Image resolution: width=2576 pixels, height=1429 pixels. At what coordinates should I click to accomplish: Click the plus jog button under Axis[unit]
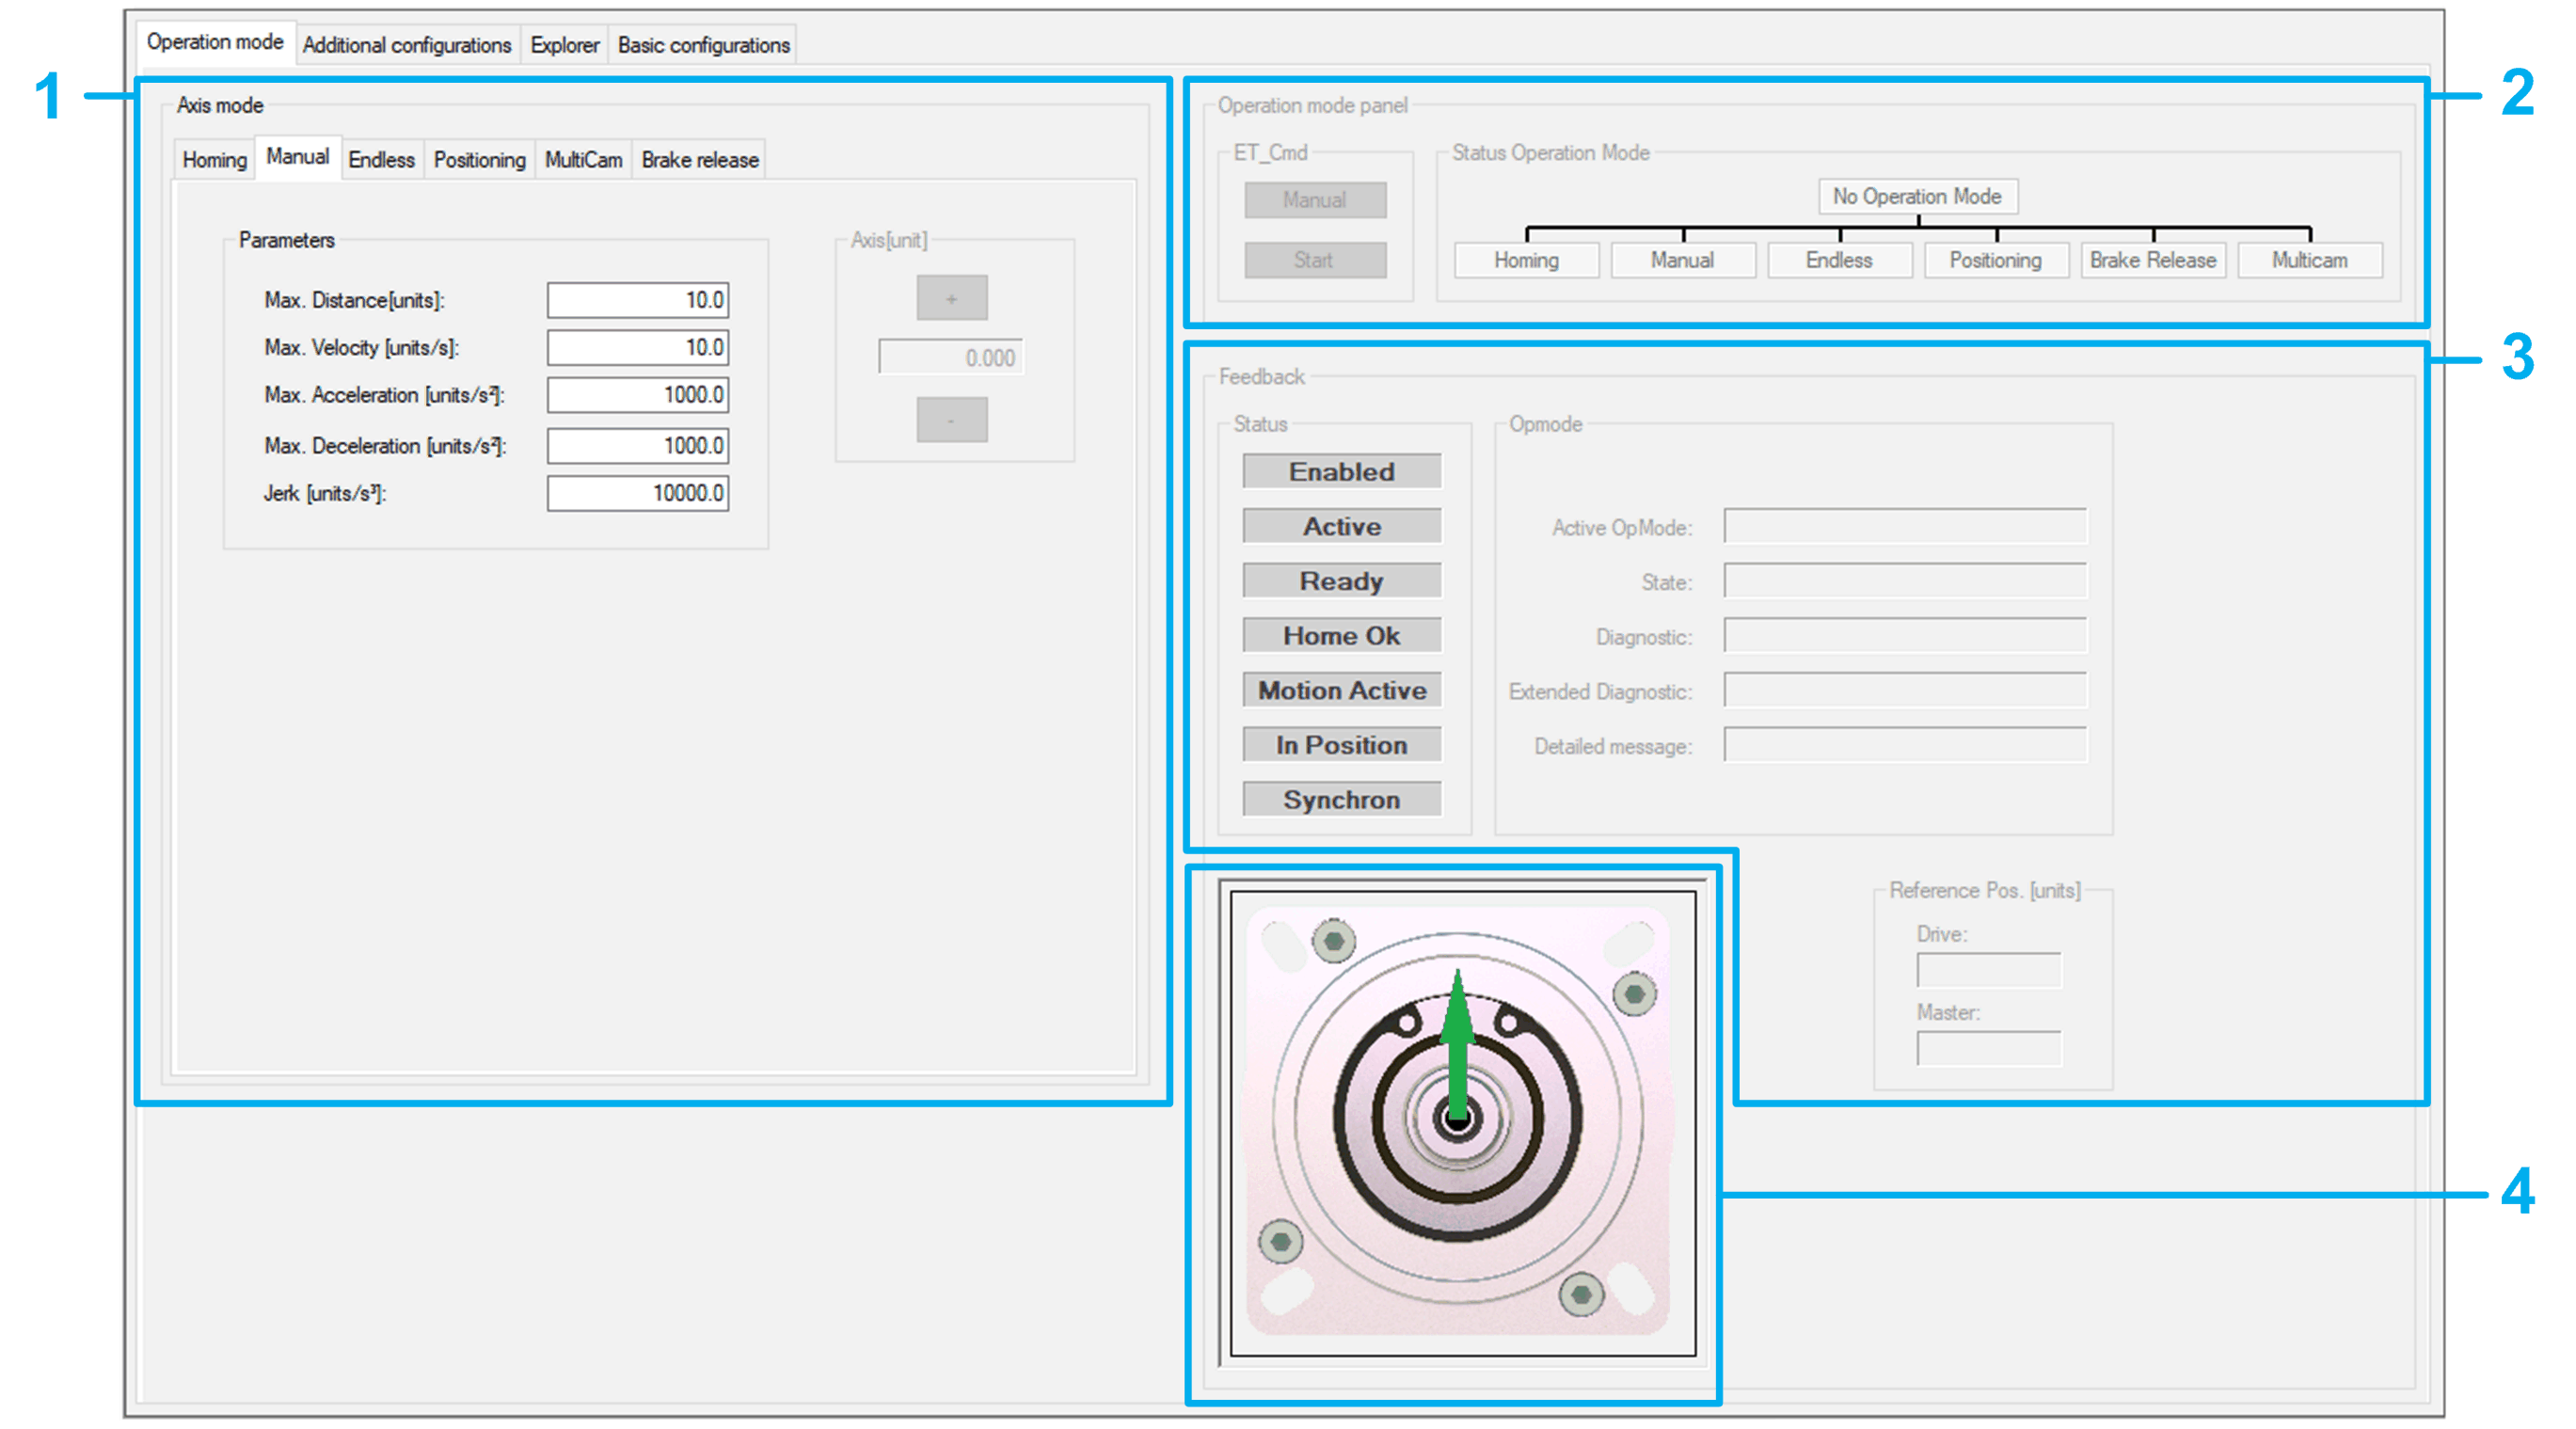tap(951, 298)
